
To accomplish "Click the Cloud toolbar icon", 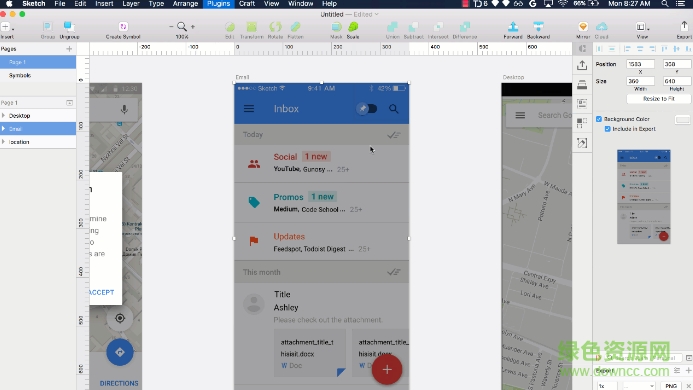I will coord(602,27).
